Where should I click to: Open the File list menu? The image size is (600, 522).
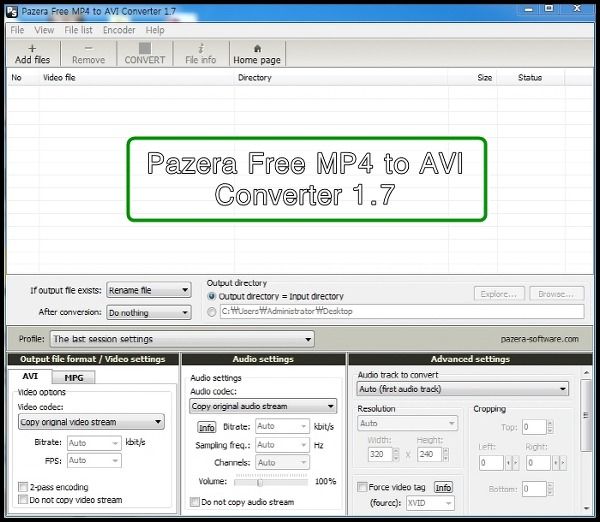78,30
